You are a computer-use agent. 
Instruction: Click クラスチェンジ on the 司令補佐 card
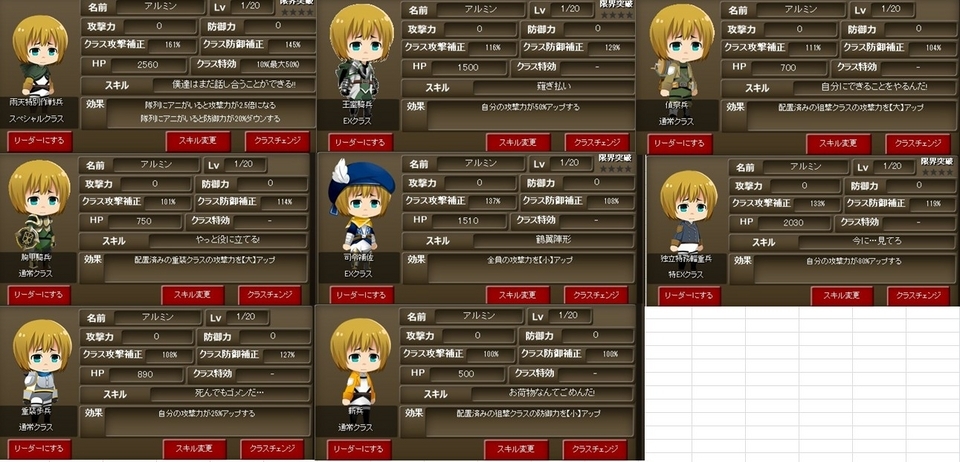tap(596, 295)
